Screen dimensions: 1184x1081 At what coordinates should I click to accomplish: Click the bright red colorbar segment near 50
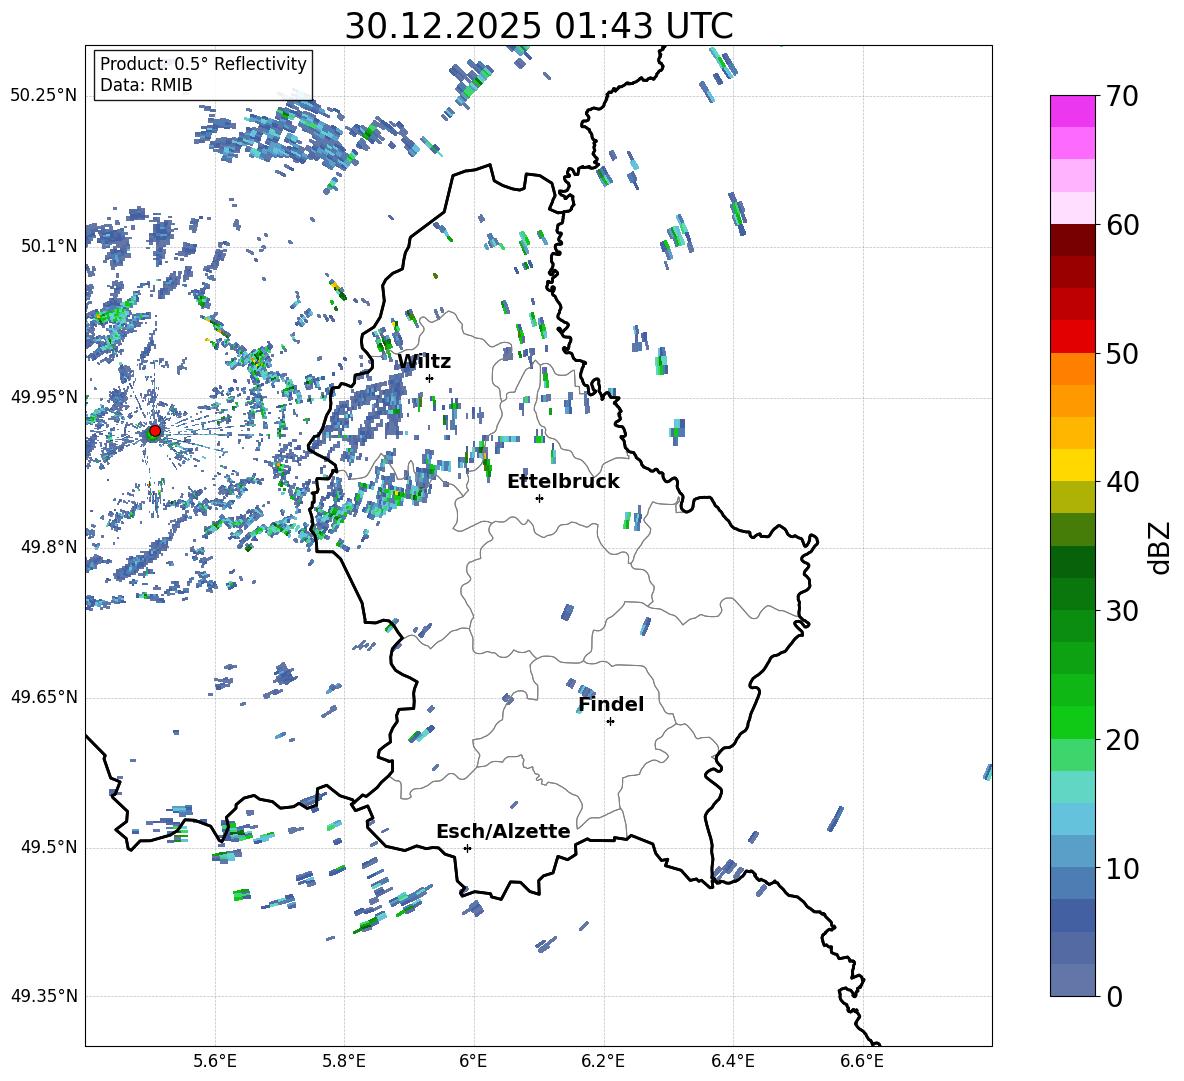(1072, 337)
